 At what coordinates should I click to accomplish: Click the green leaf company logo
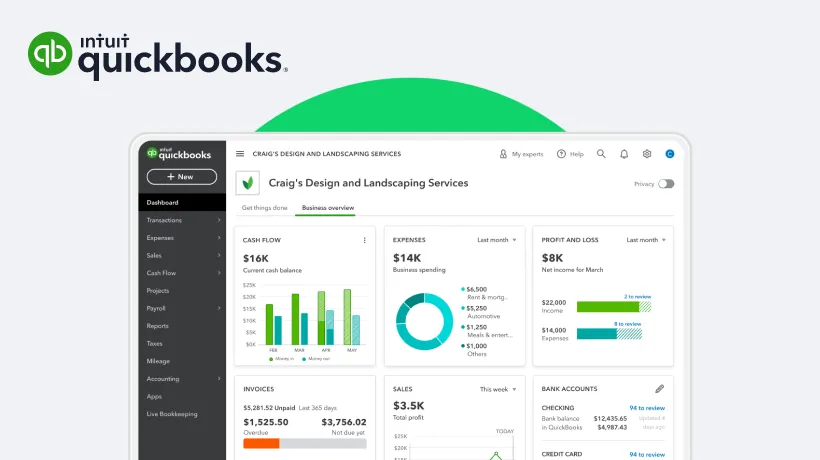247,183
